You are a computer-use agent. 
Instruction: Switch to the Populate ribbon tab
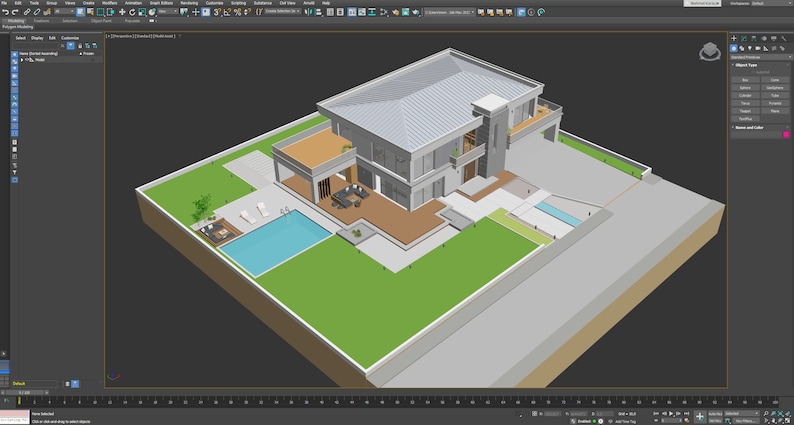(x=132, y=21)
